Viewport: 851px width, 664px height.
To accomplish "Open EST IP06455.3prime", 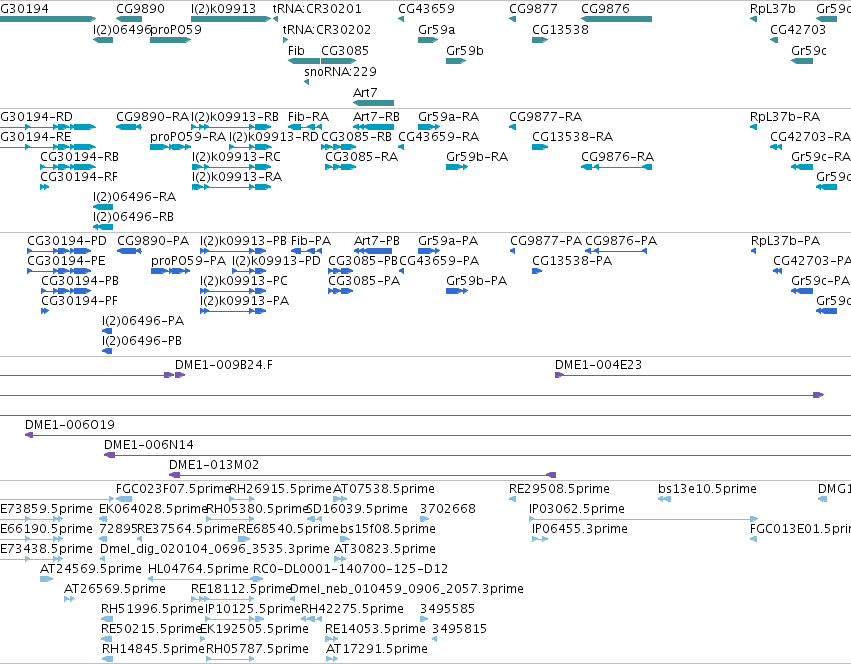I will click(x=580, y=529).
